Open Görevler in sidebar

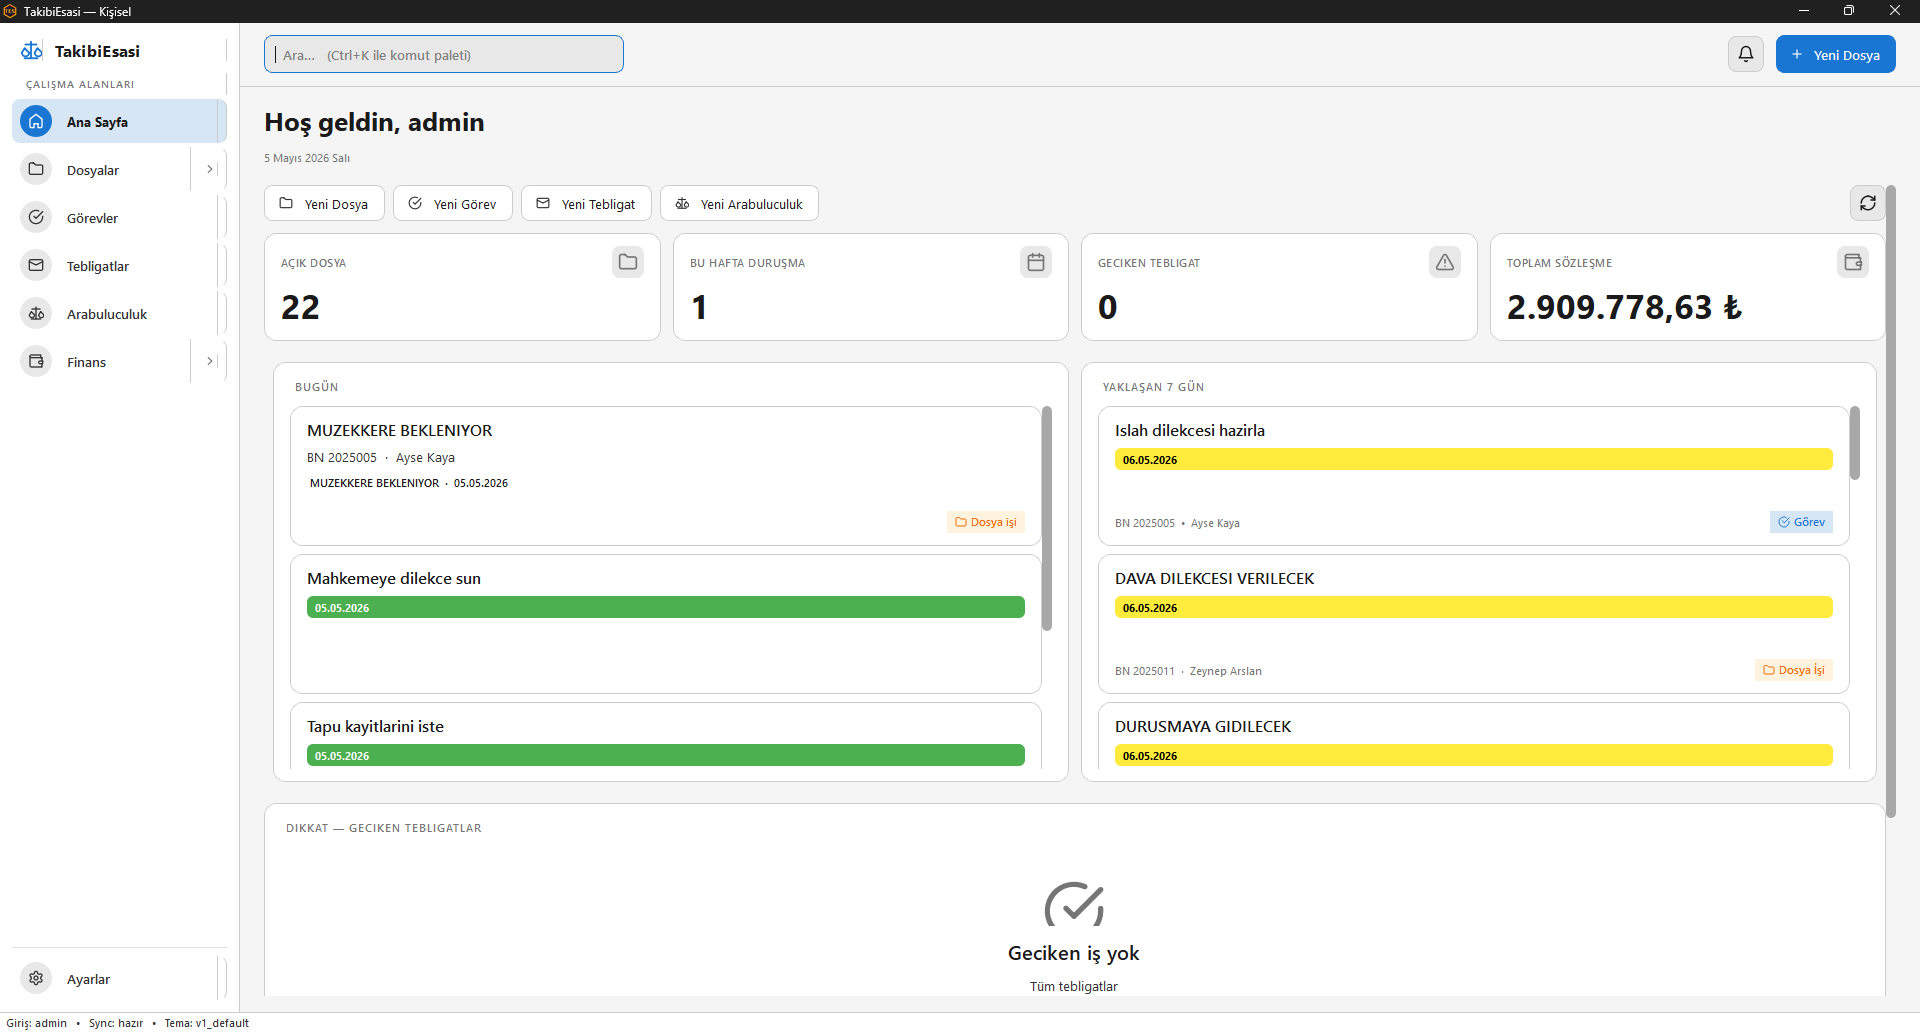(x=119, y=218)
